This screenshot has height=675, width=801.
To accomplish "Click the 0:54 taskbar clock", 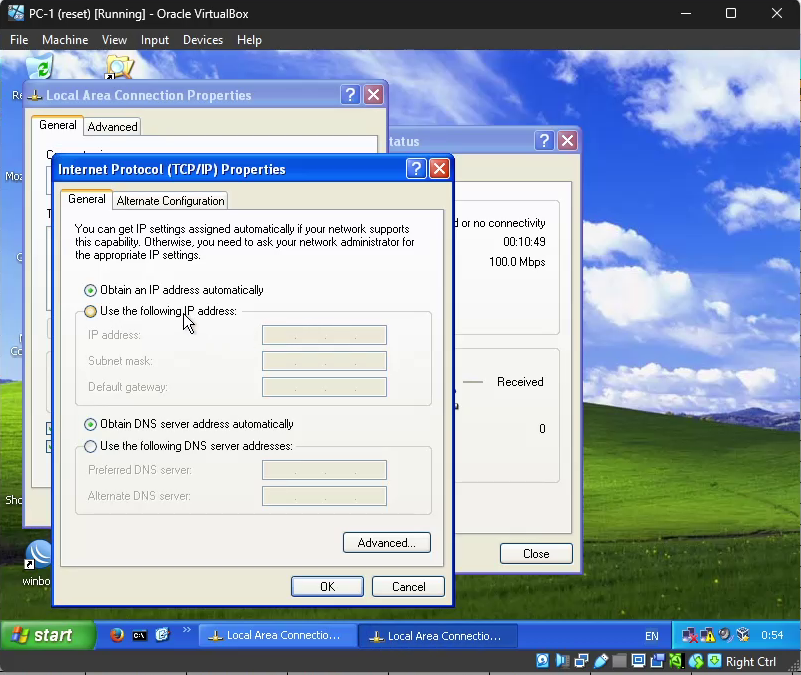I will [x=772, y=635].
